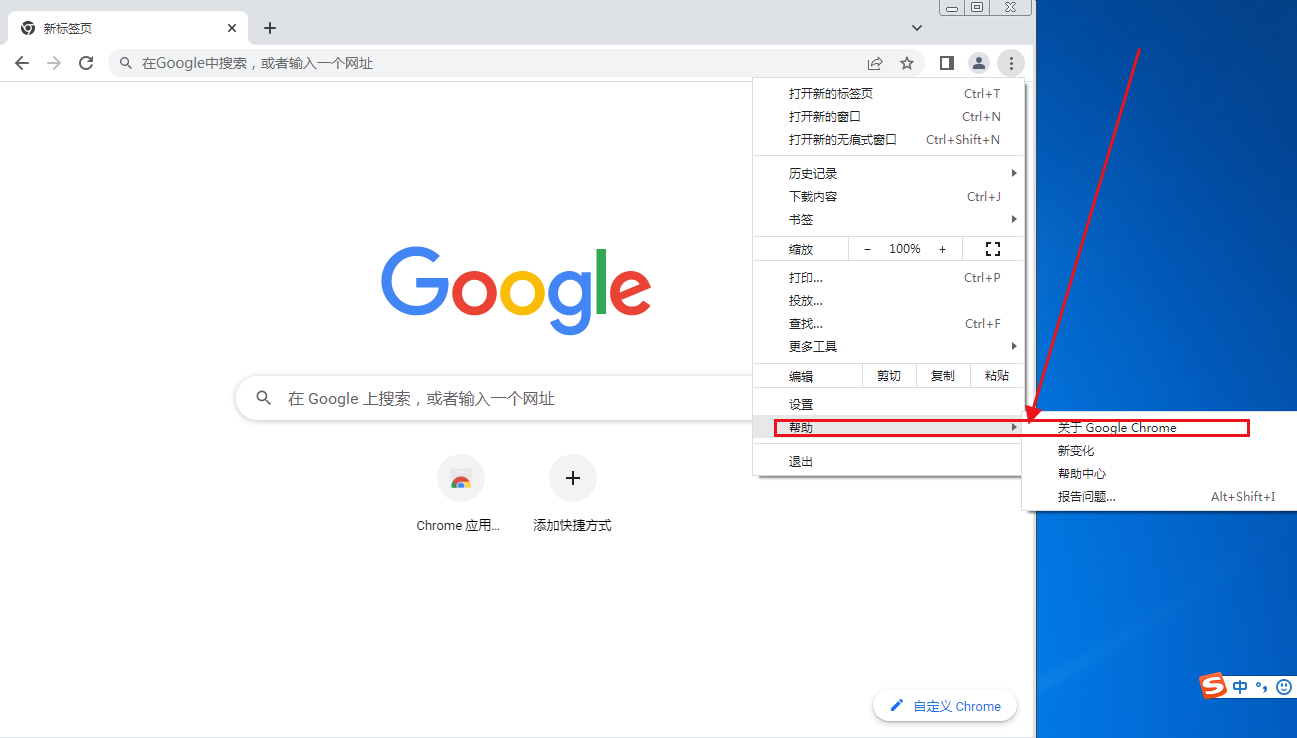Select 新变化 in the help submenu
The image size is (1297, 738).
1159,450
